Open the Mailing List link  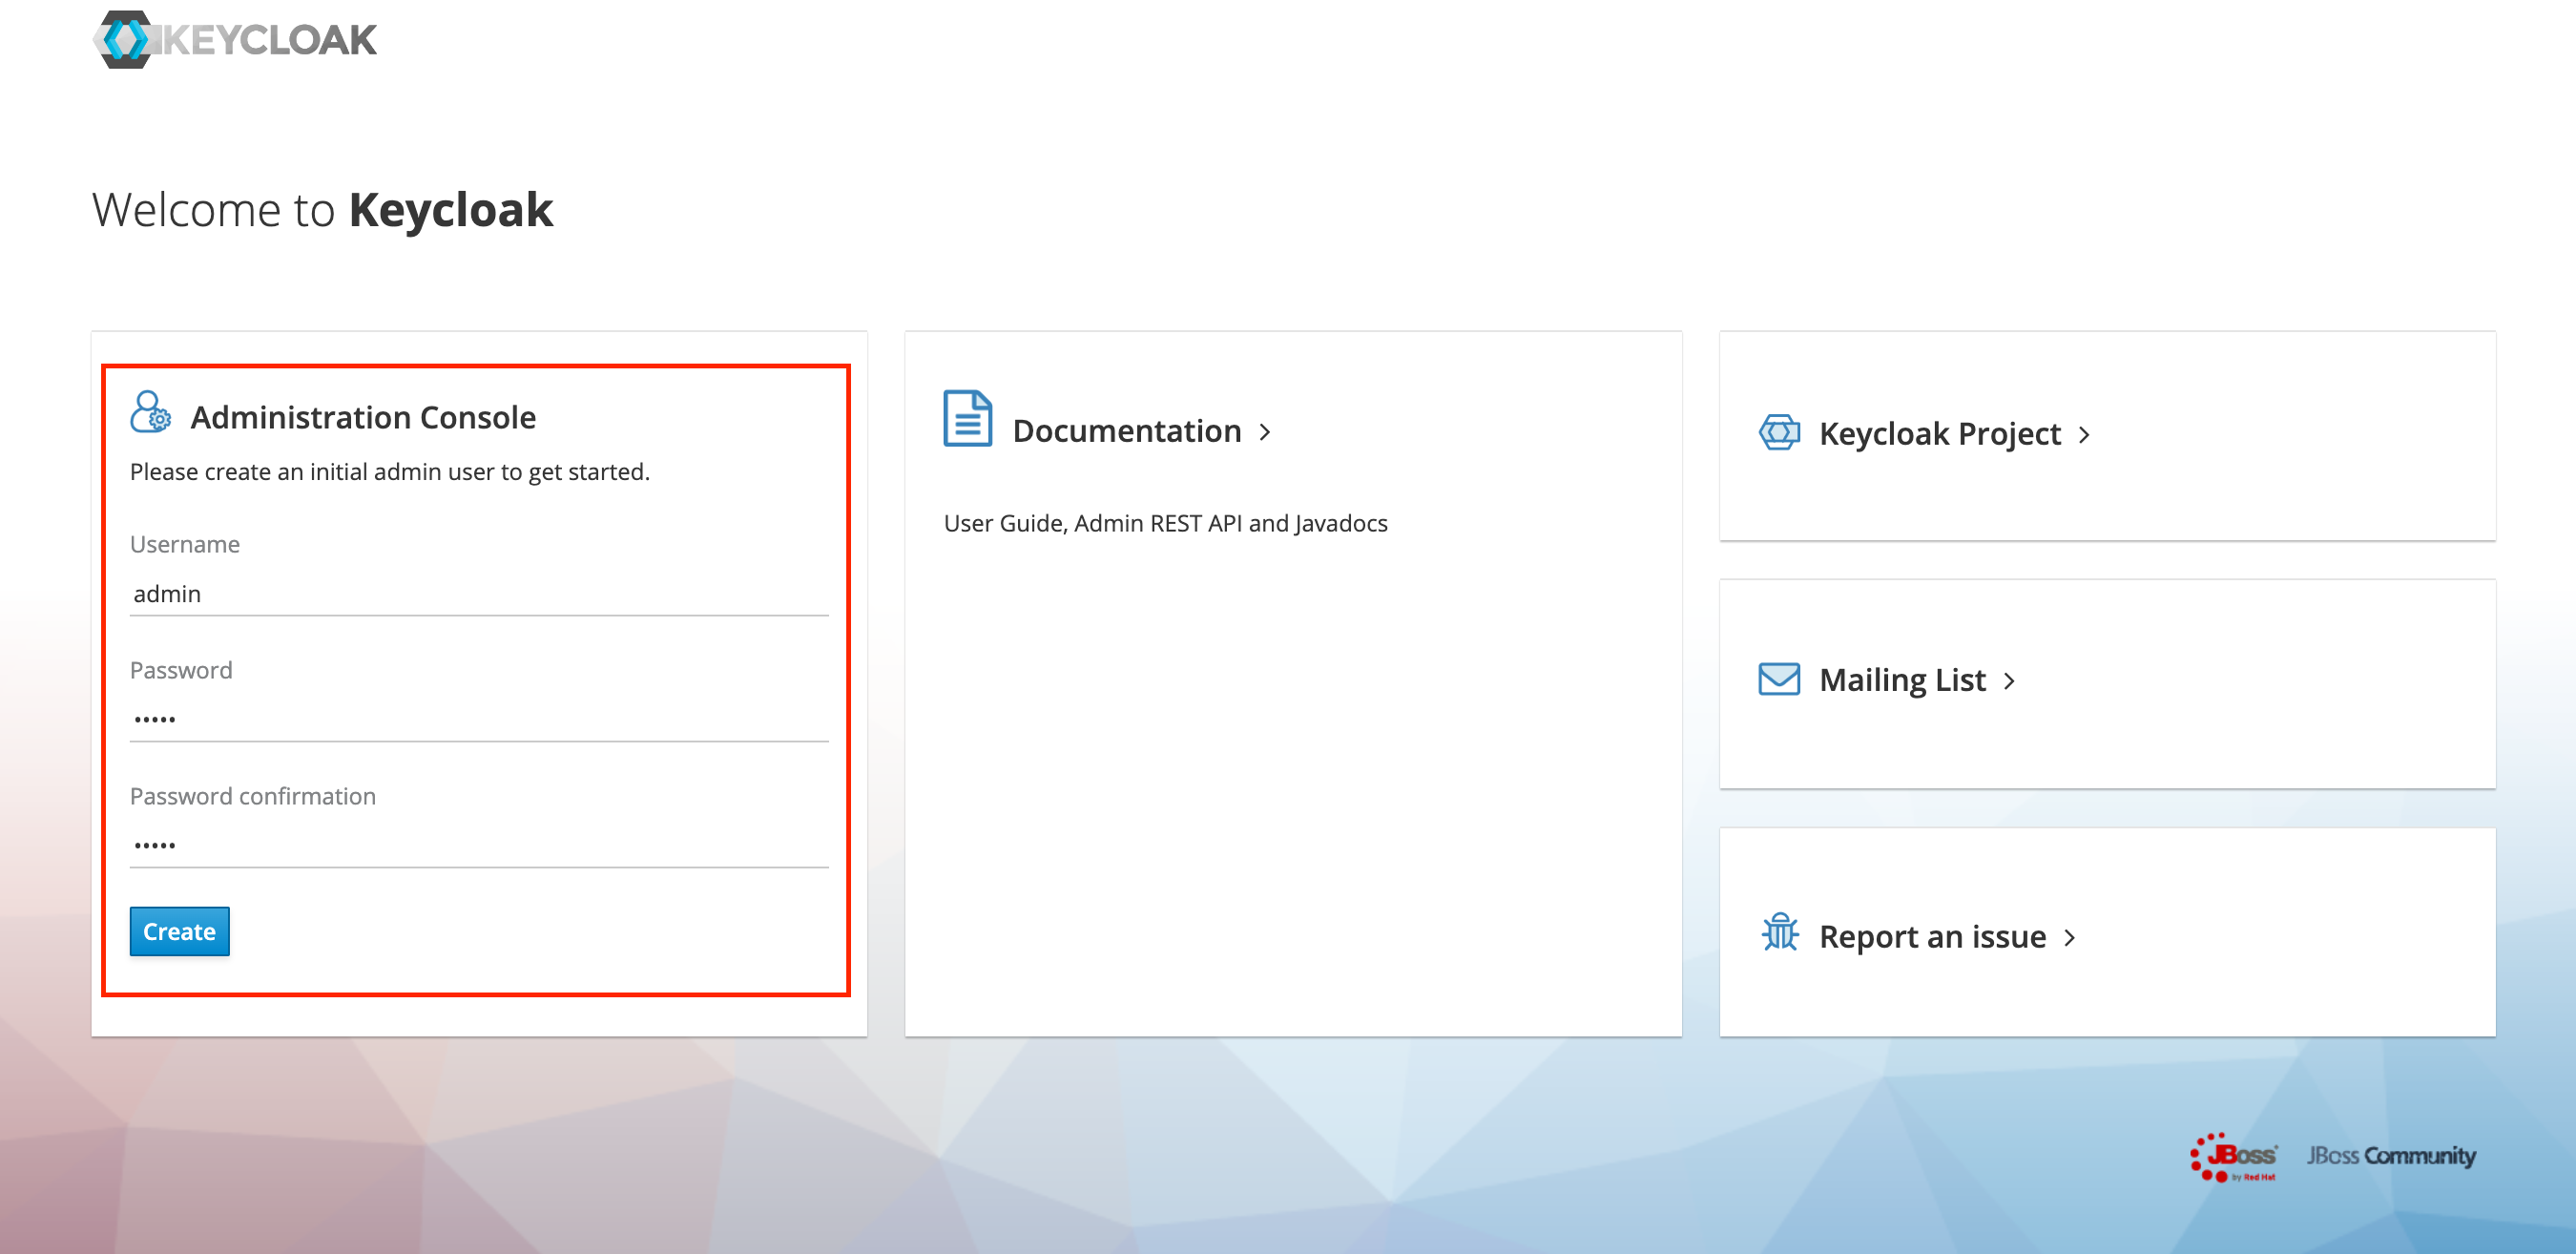1902,680
